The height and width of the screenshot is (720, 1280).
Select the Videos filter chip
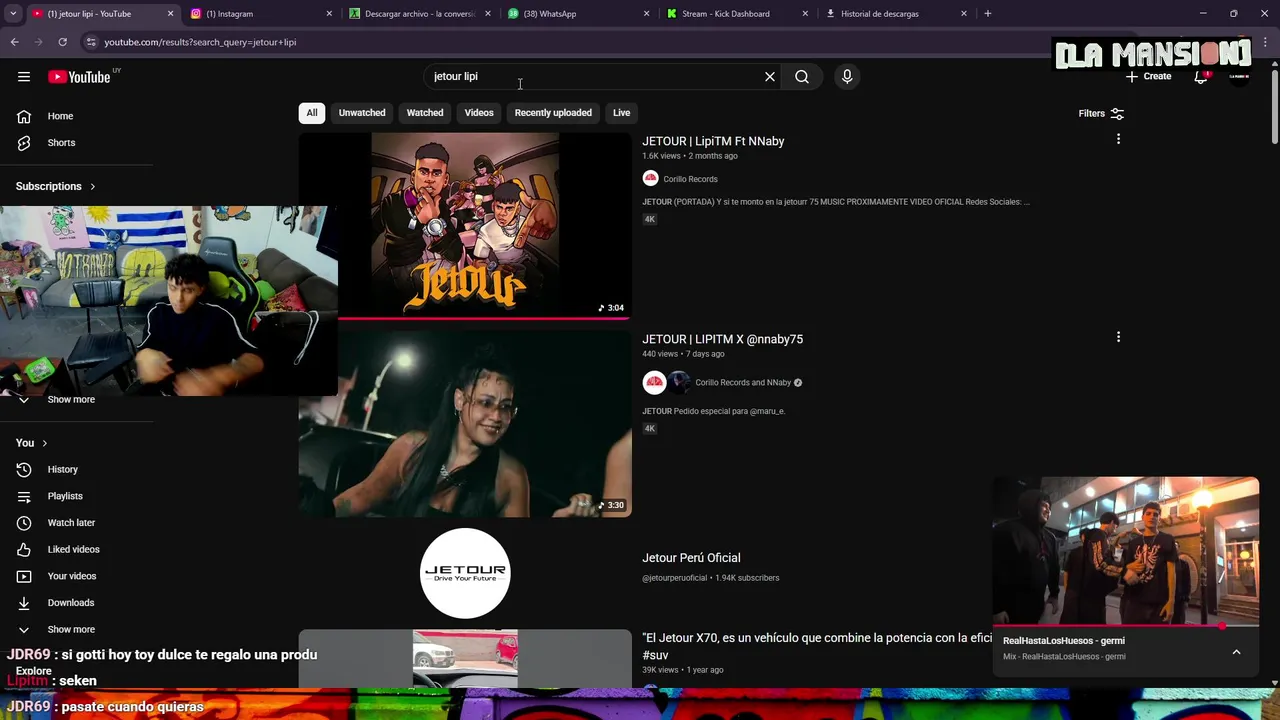(479, 113)
